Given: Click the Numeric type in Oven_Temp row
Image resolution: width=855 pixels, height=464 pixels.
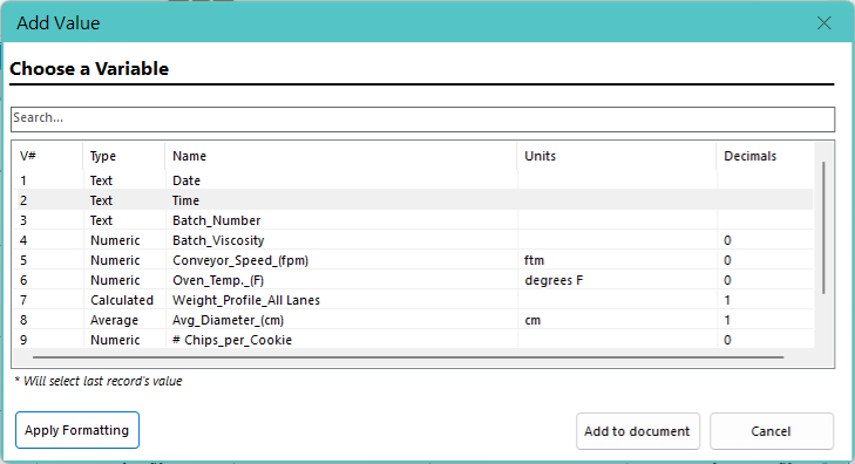Looking at the screenshot, I should click(115, 280).
